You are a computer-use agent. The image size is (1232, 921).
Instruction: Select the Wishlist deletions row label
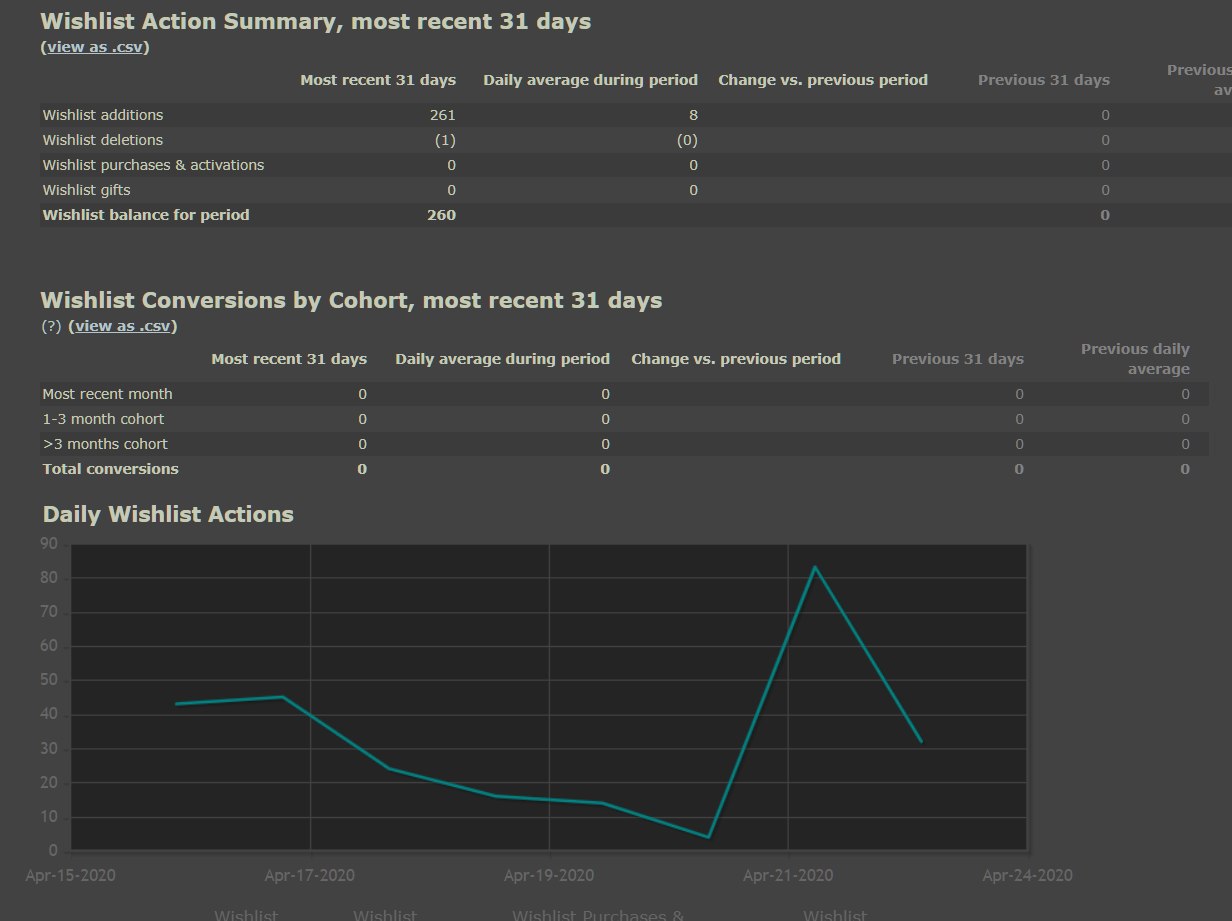[x=103, y=140]
